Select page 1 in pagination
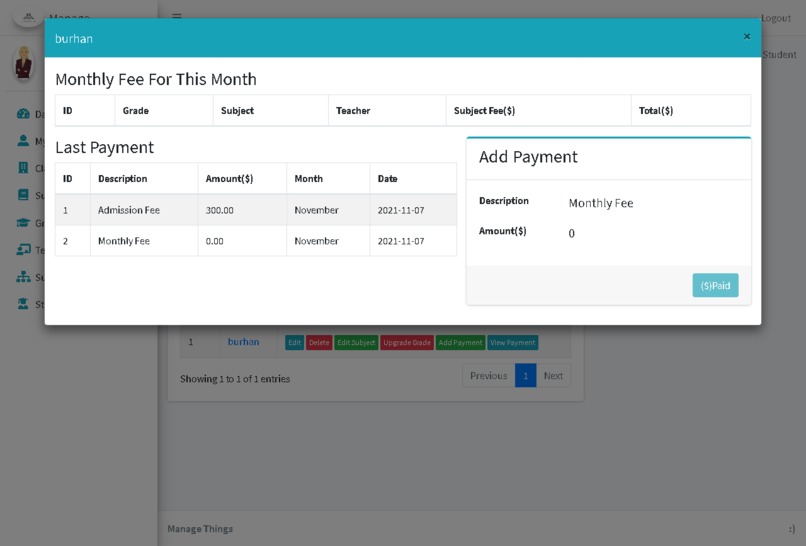Screen dimensions: 806x546 tap(525, 376)
